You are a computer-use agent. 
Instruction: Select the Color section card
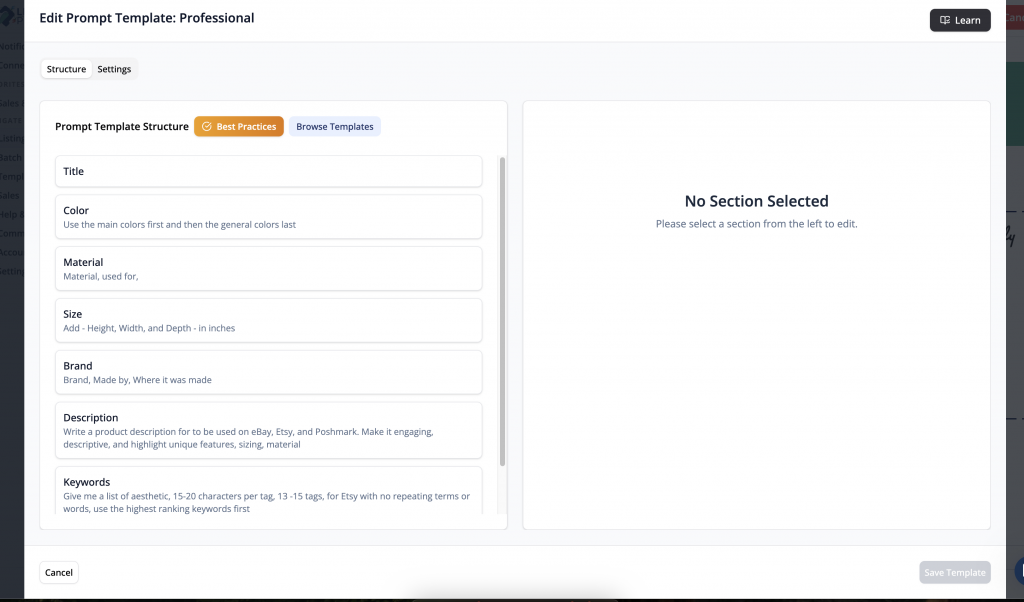click(x=268, y=217)
